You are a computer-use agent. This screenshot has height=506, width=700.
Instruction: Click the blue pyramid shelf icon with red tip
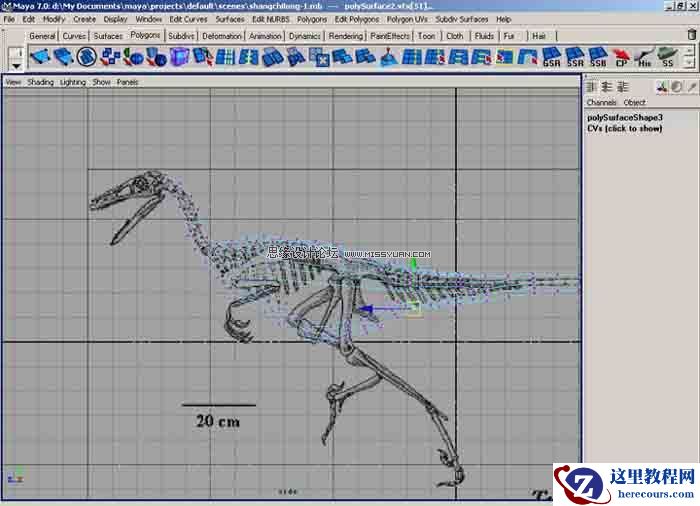pyautogui.click(x=389, y=58)
